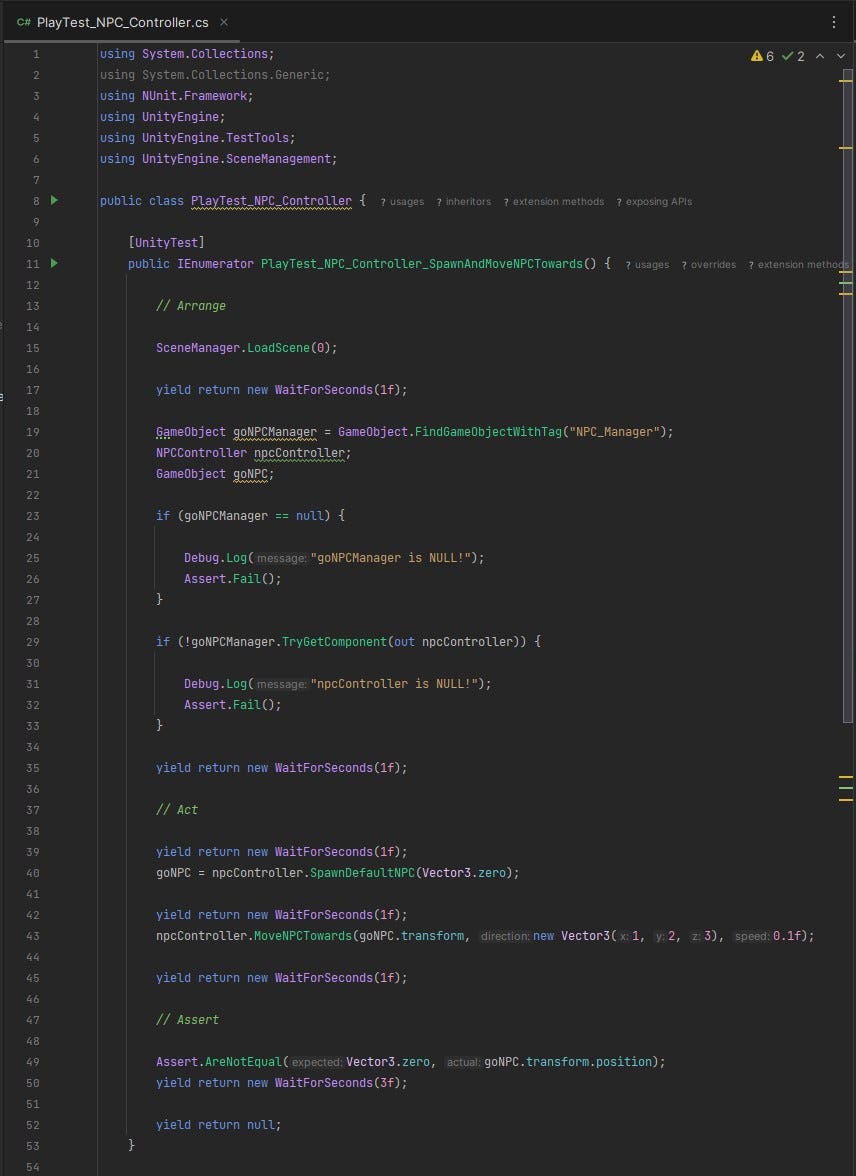Click SpawnDefaultNPC method call
Viewport: 856px width, 1176px height.
click(x=362, y=873)
